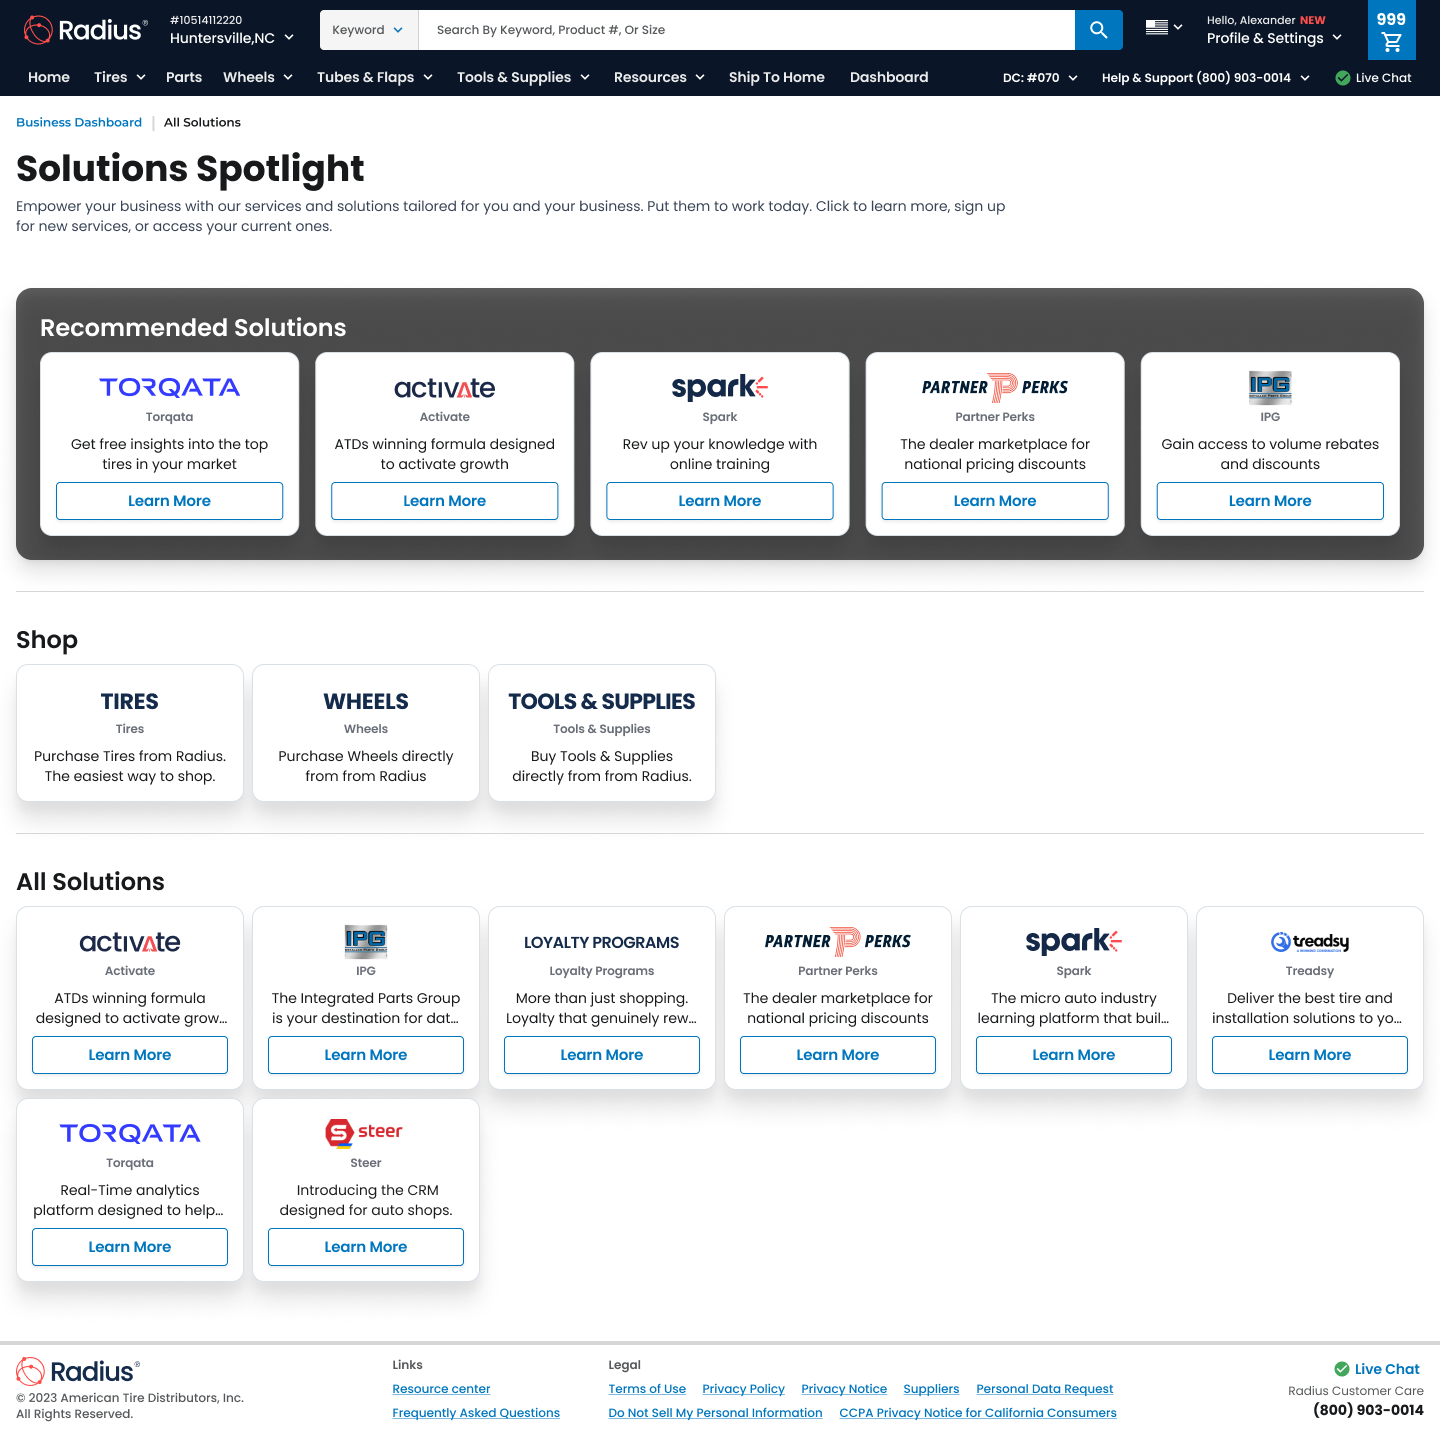Open the Terms of Use link

click(647, 1389)
